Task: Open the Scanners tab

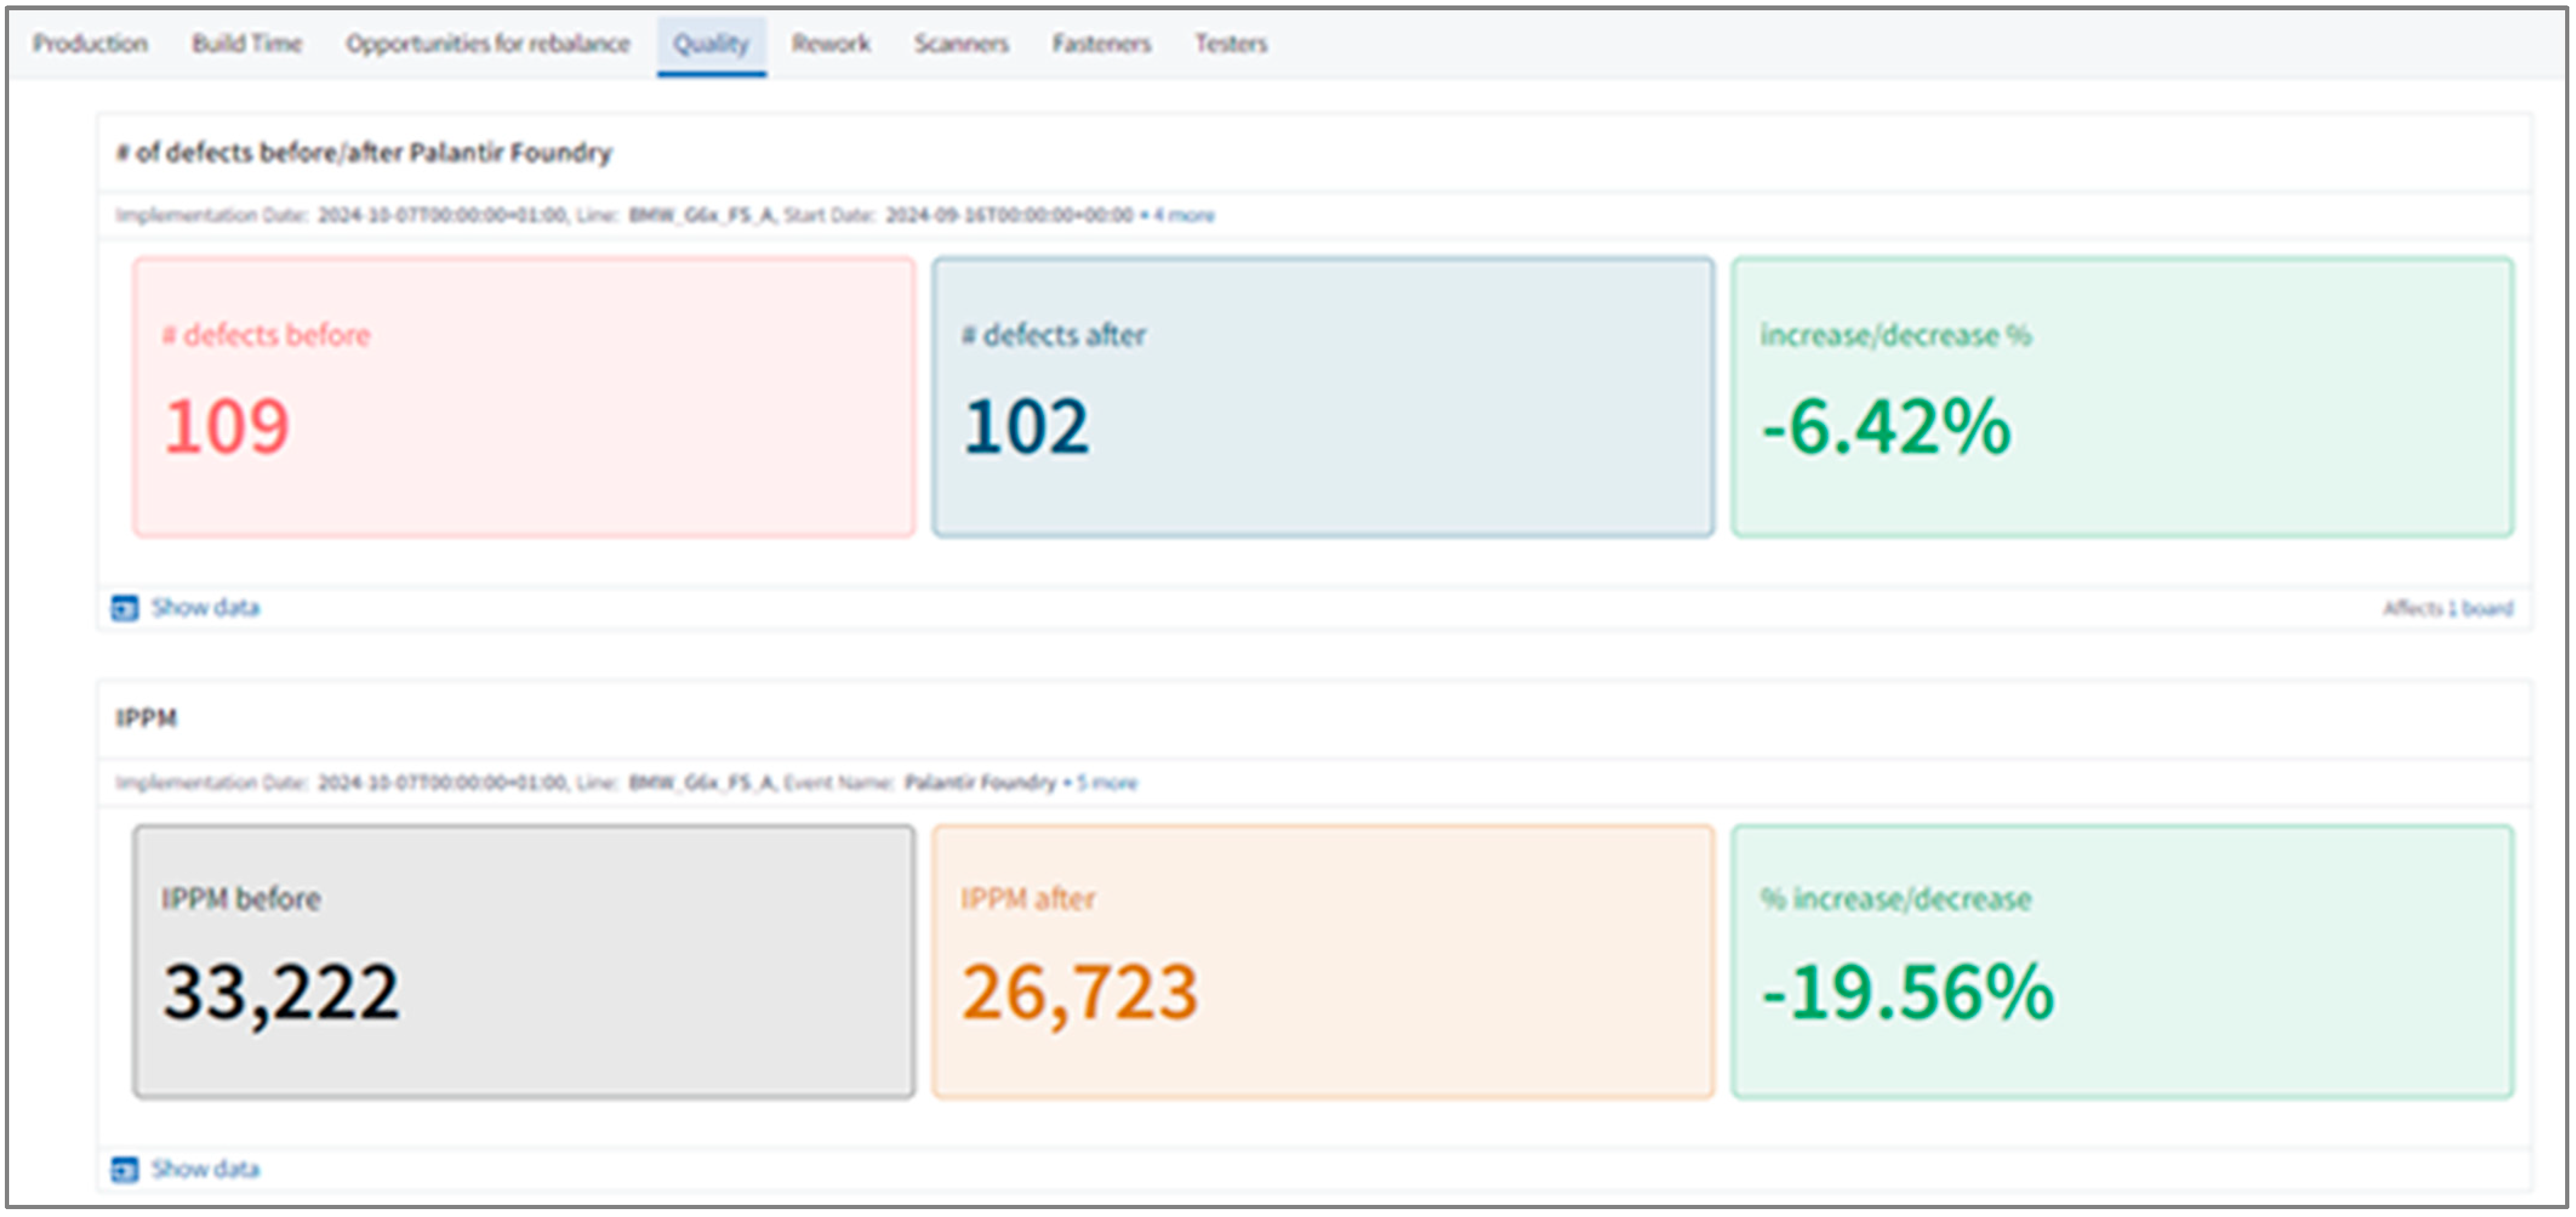Action: pyautogui.click(x=960, y=44)
